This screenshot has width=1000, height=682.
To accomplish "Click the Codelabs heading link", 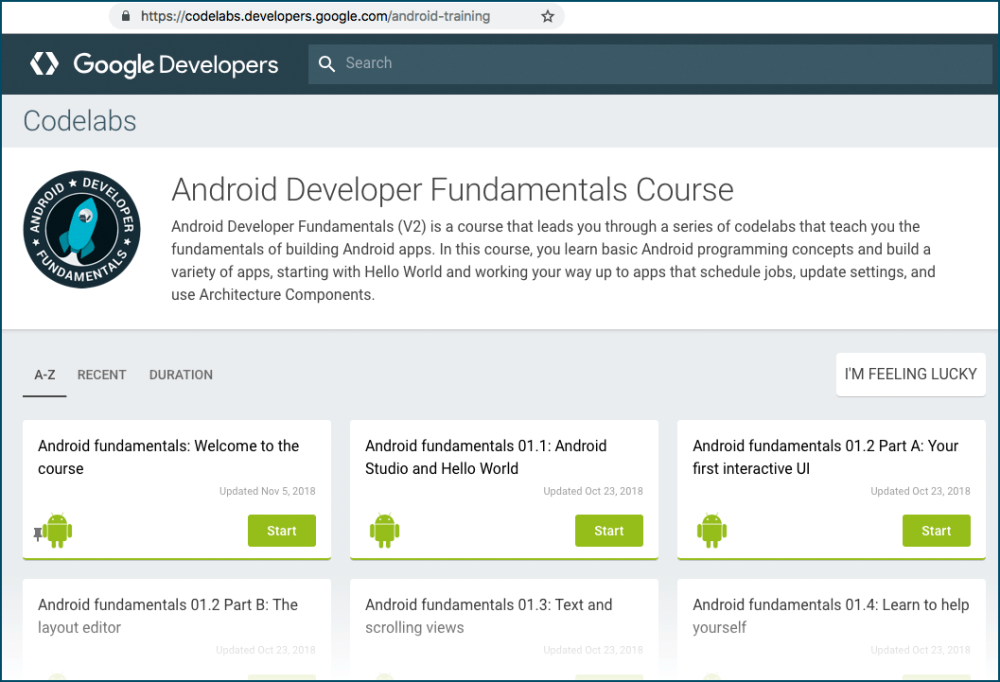I will [79, 120].
